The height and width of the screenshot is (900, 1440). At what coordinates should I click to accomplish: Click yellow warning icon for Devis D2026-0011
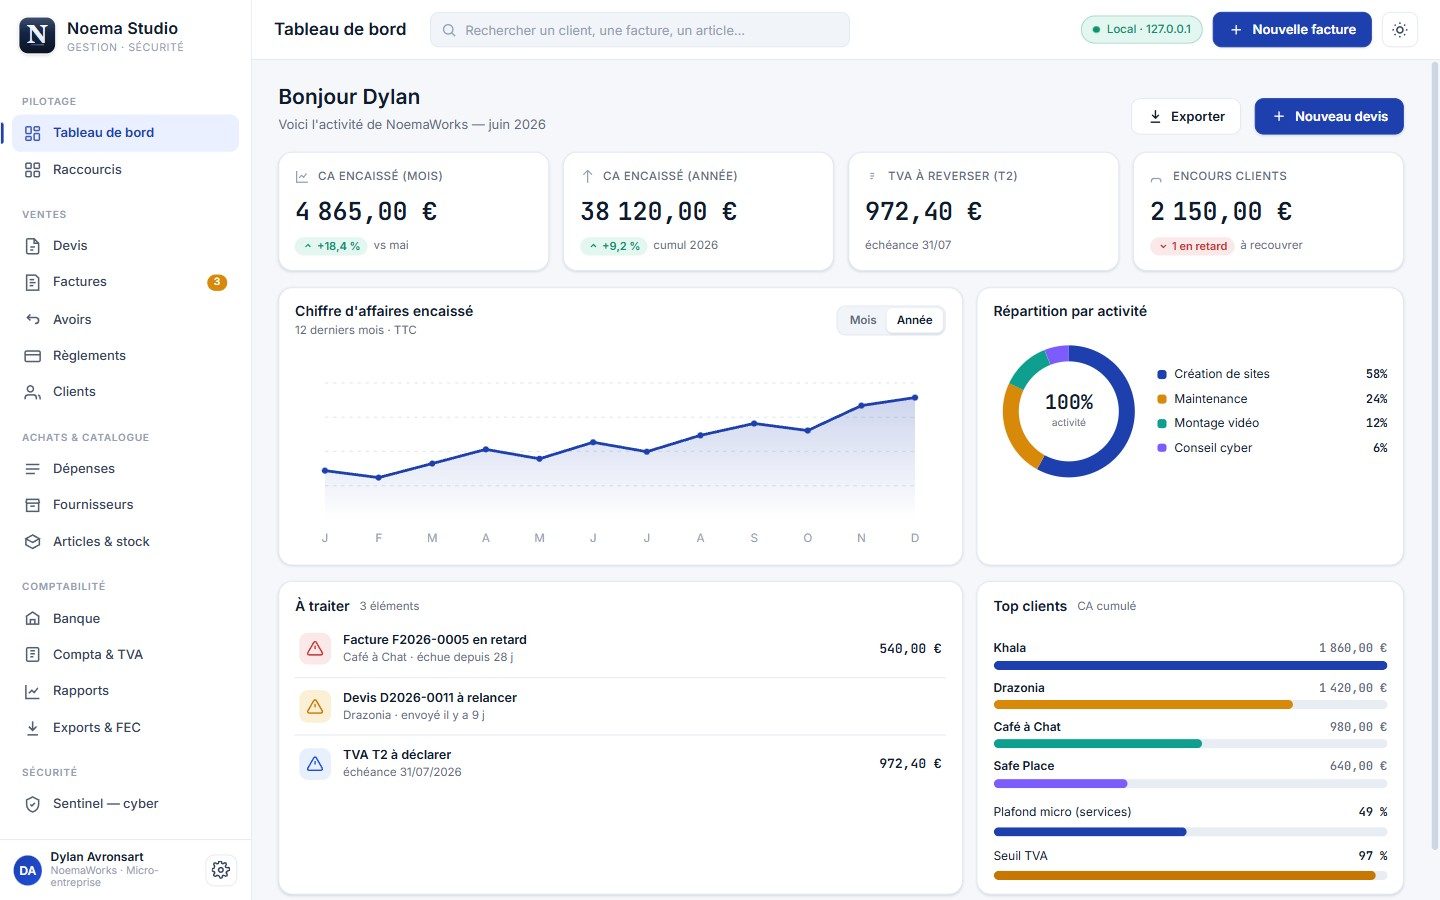click(315, 706)
